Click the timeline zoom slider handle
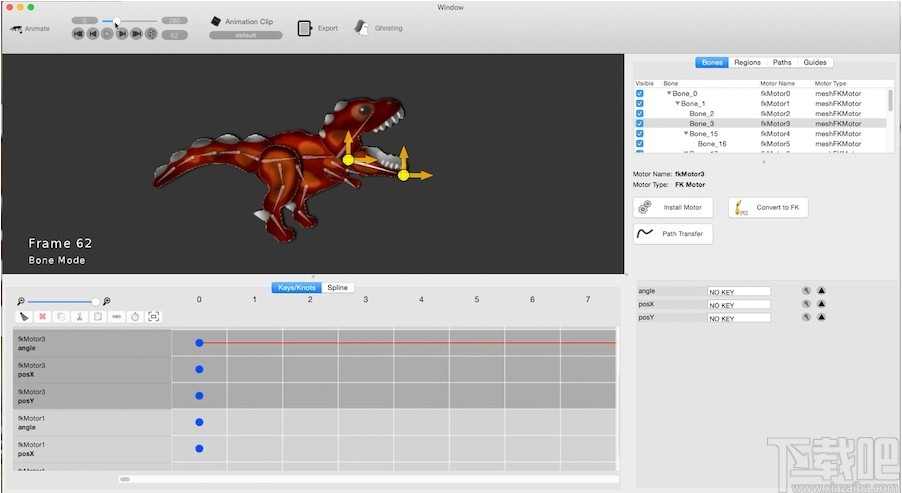902x493 pixels. click(96, 301)
